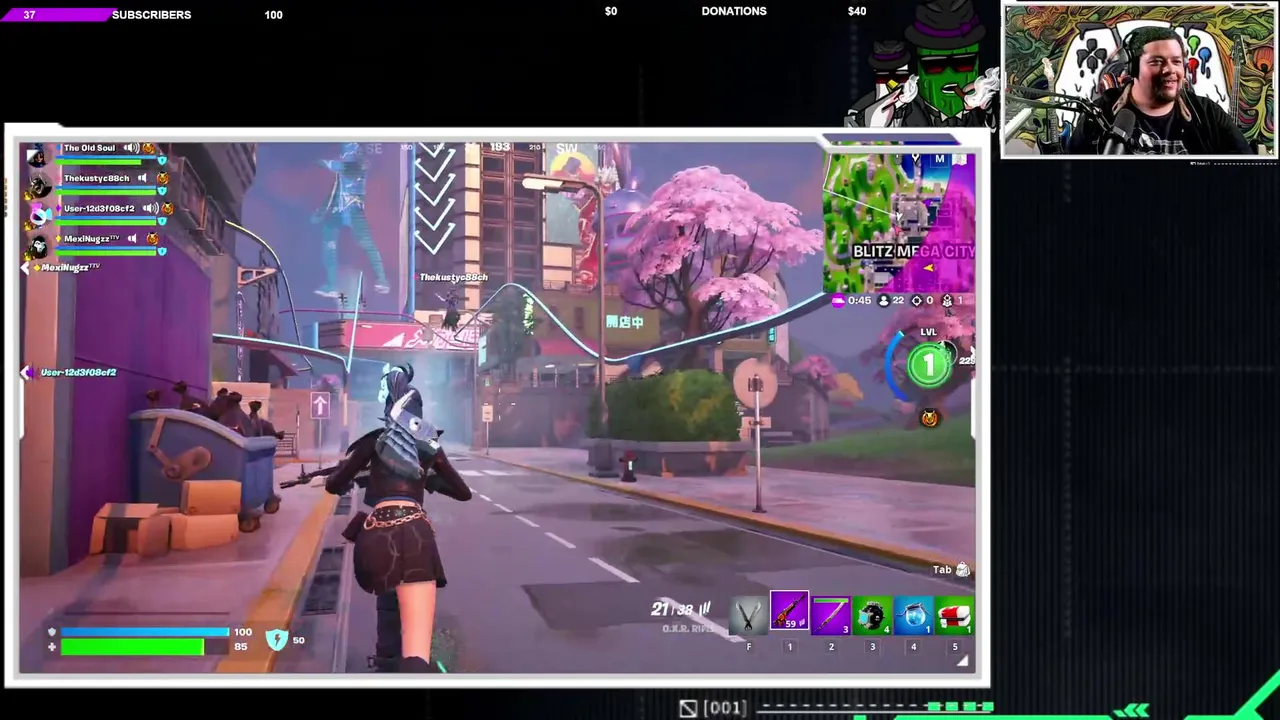
Task: Click the User-12d3f08cf2 off-screen teammate marker
Action: click(70, 372)
